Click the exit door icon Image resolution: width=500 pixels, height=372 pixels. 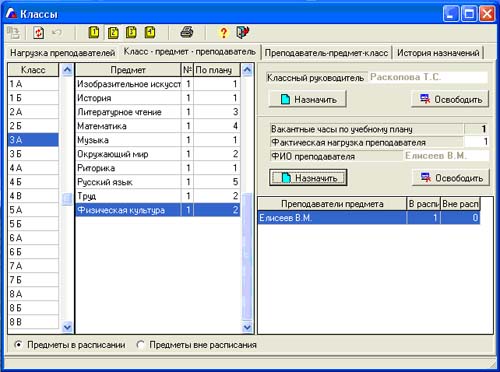point(242,32)
